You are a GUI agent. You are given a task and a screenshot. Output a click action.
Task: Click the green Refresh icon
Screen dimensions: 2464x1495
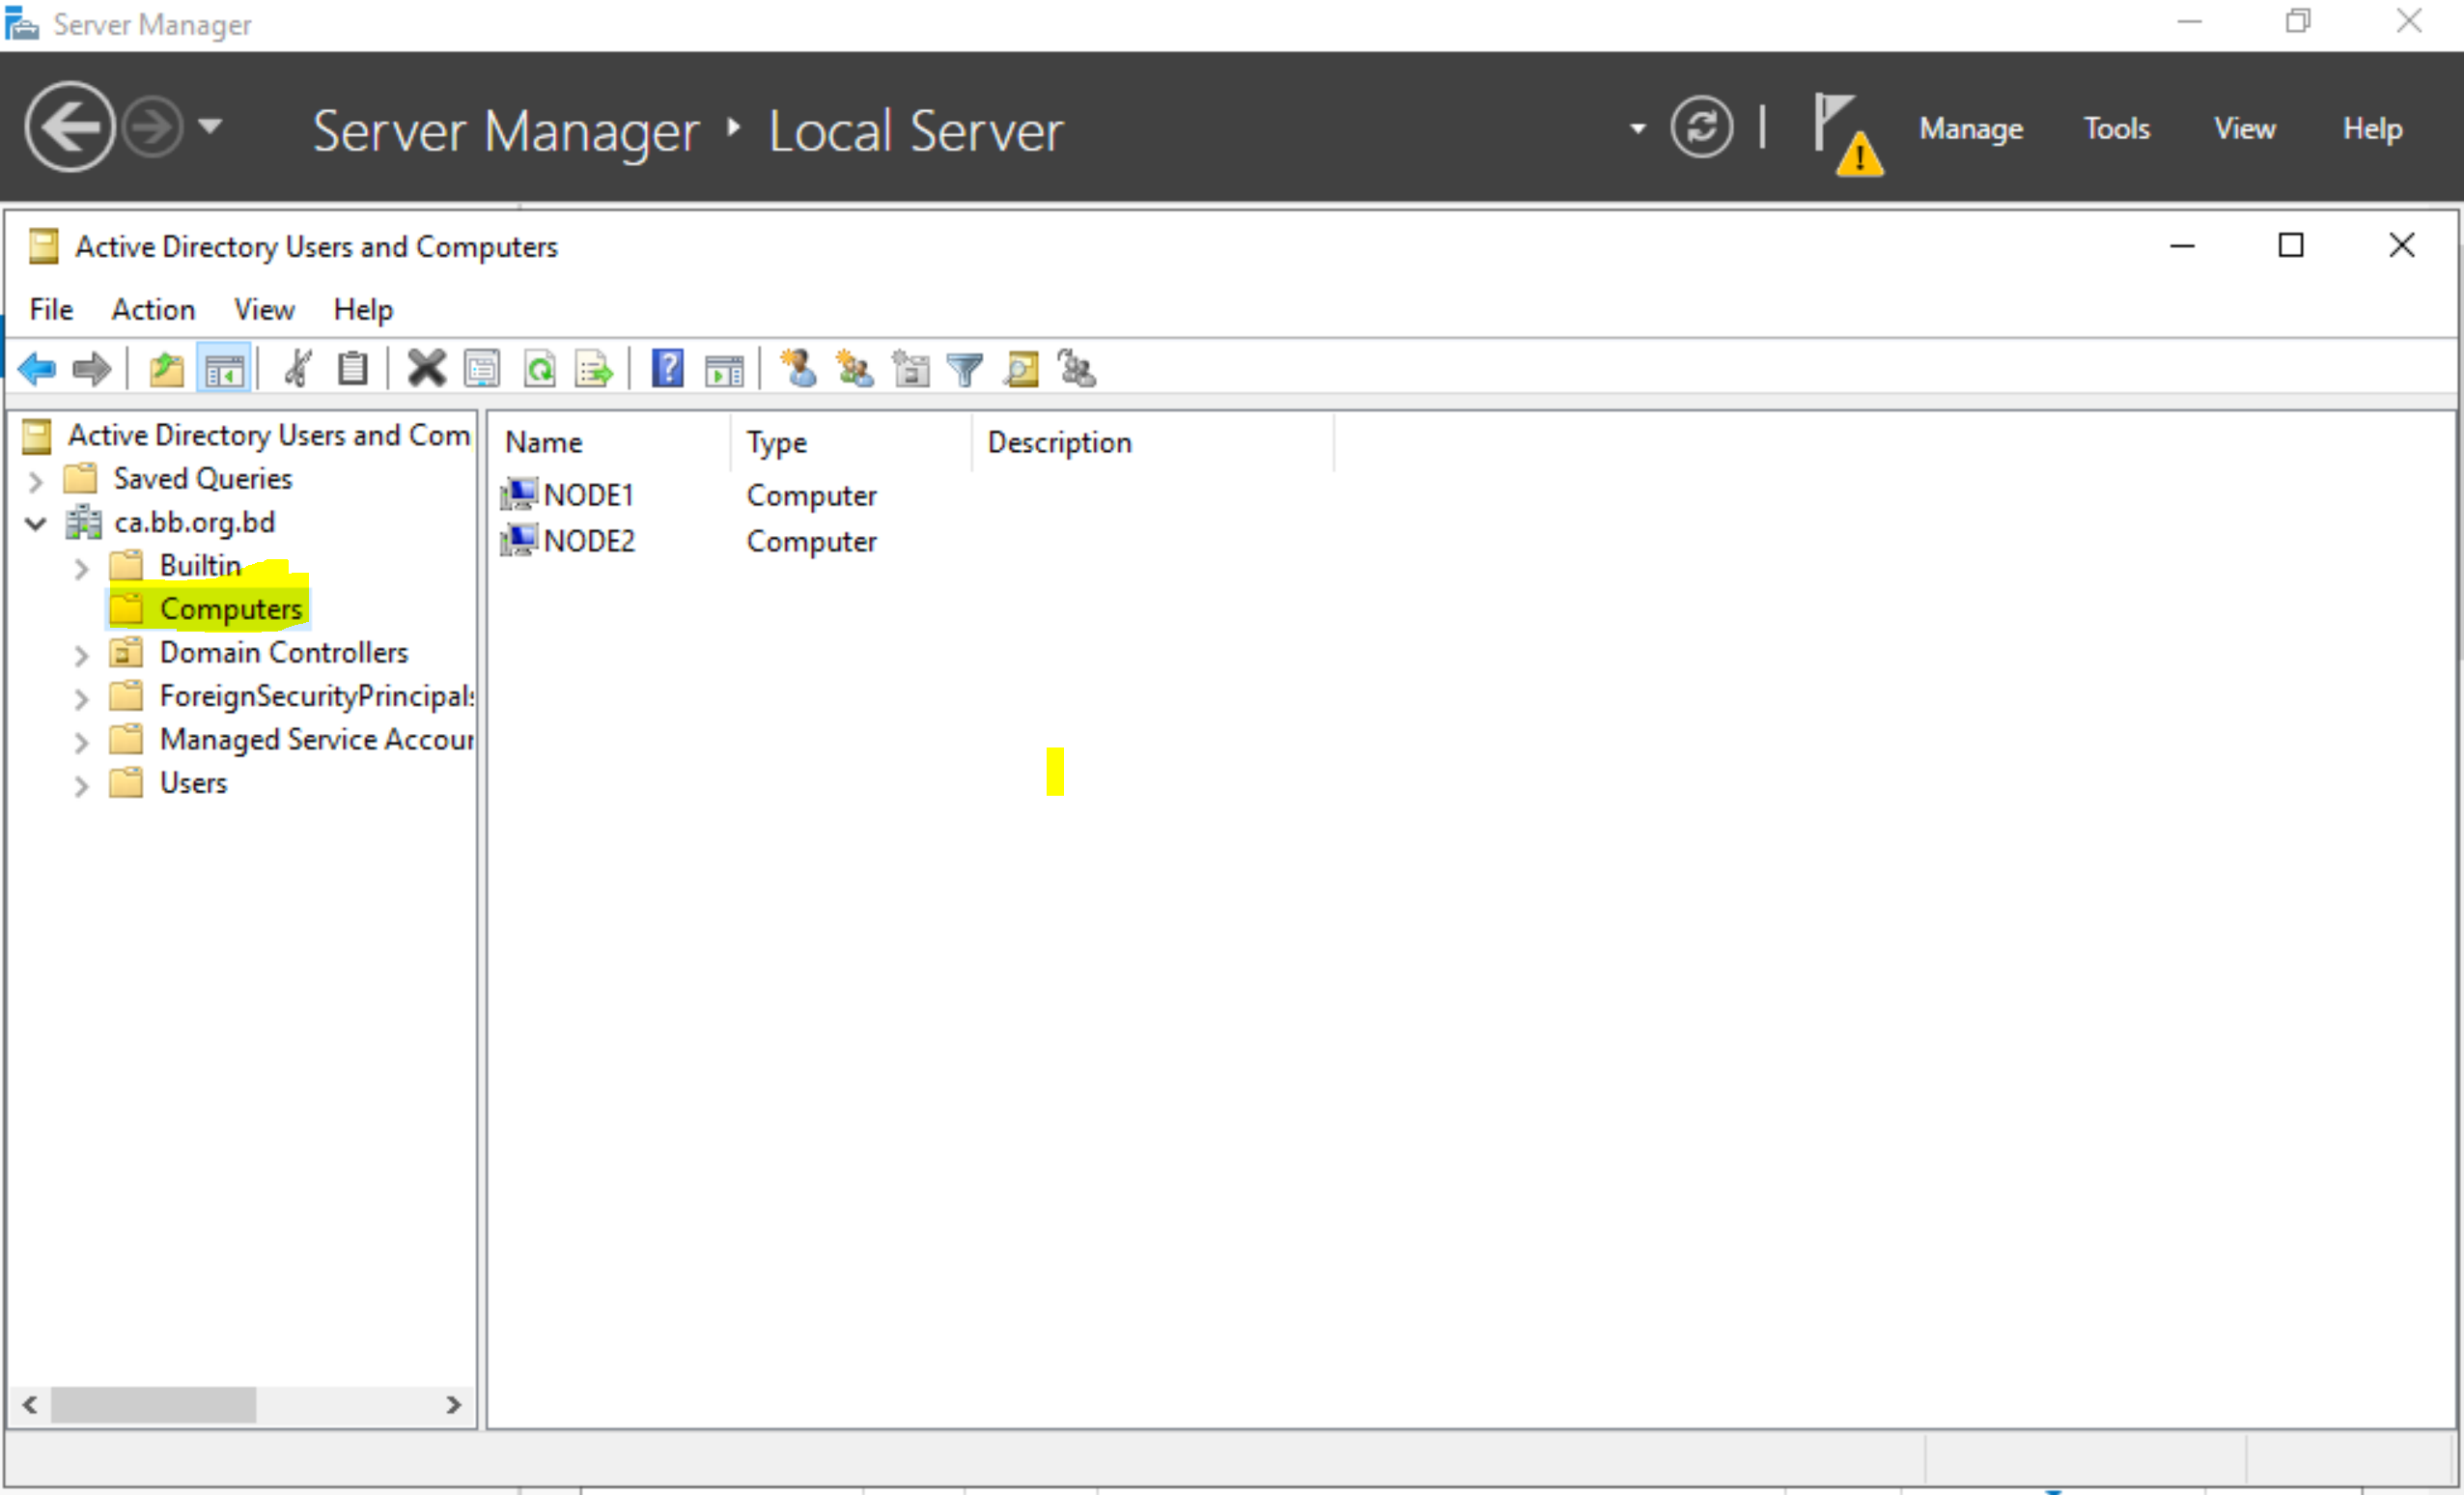540,370
